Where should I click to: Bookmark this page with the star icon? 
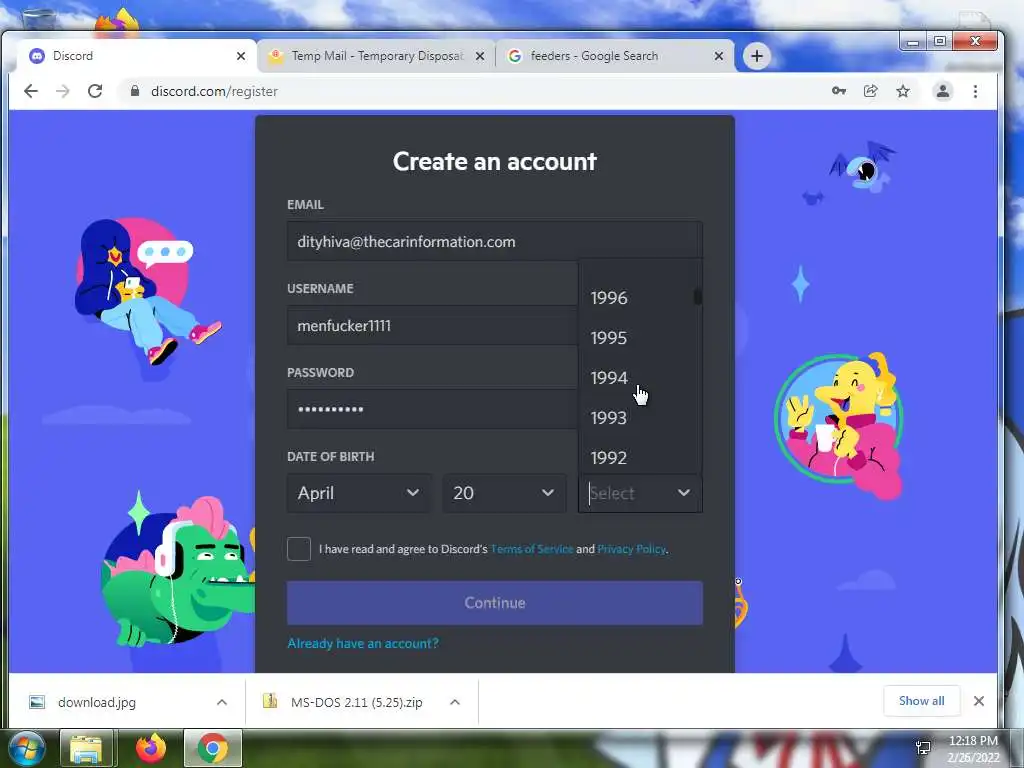pos(903,91)
